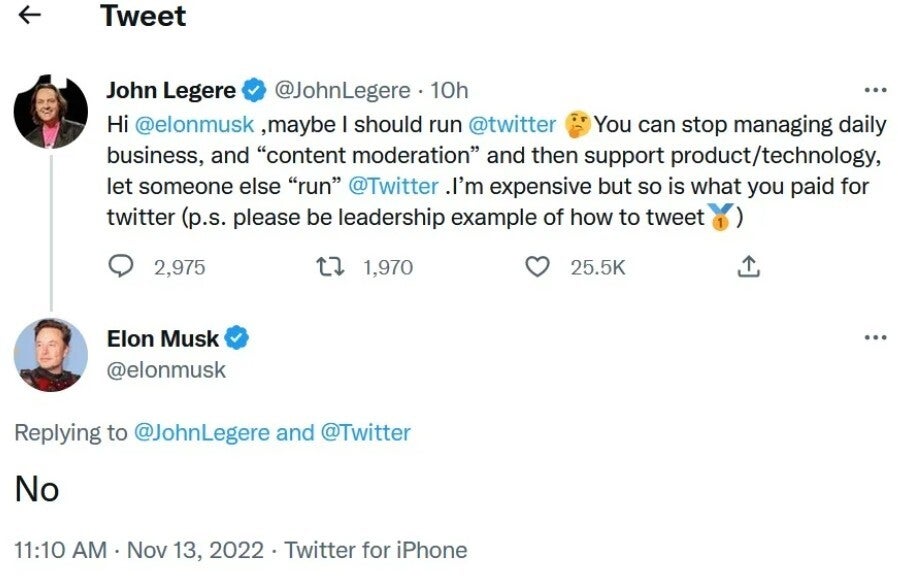Viewport: 898px width, 576px height.
Task: Click the lowercase @twitter mention link
Action: 512,125
